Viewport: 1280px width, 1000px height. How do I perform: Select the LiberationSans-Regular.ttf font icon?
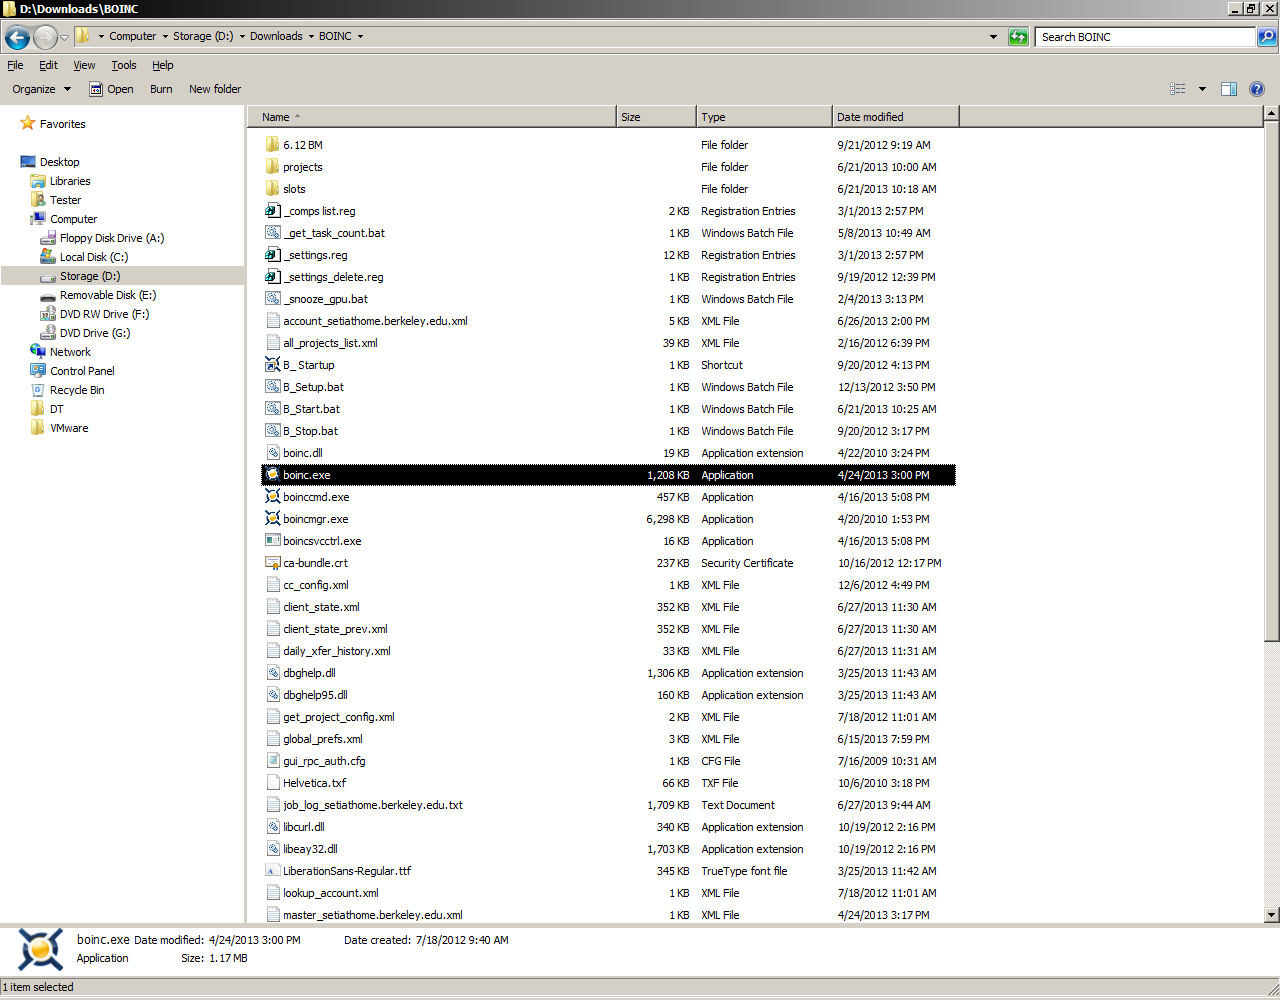pos(272,871)
